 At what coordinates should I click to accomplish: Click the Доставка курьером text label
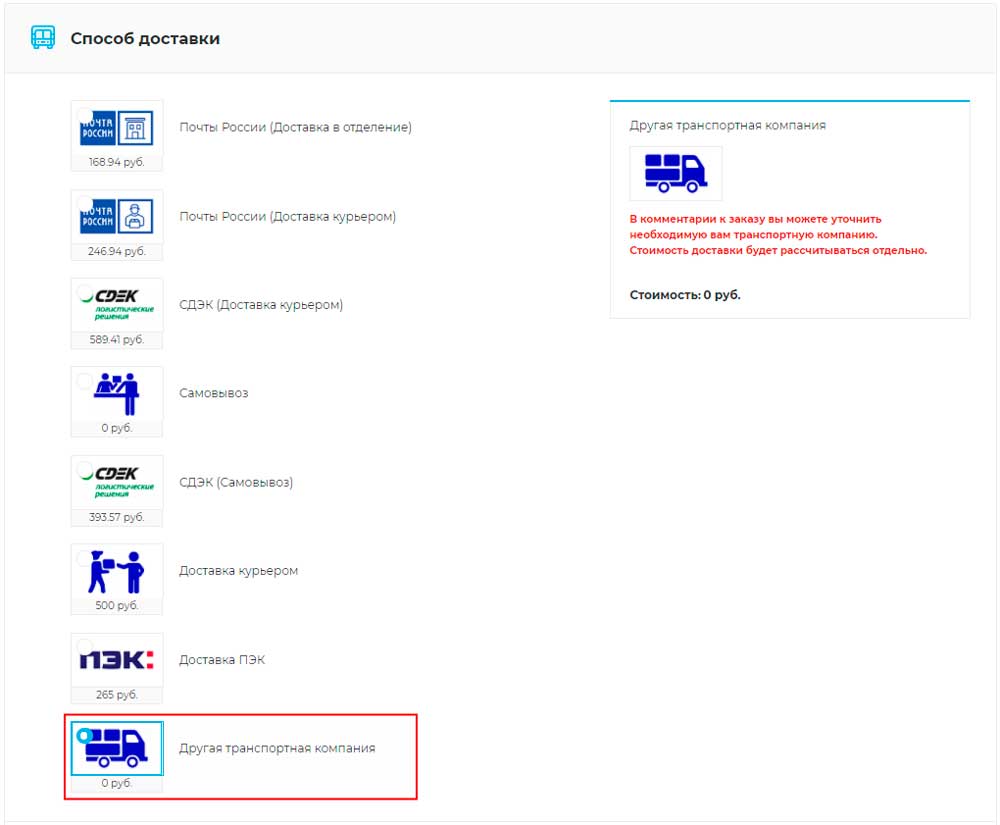239,571
